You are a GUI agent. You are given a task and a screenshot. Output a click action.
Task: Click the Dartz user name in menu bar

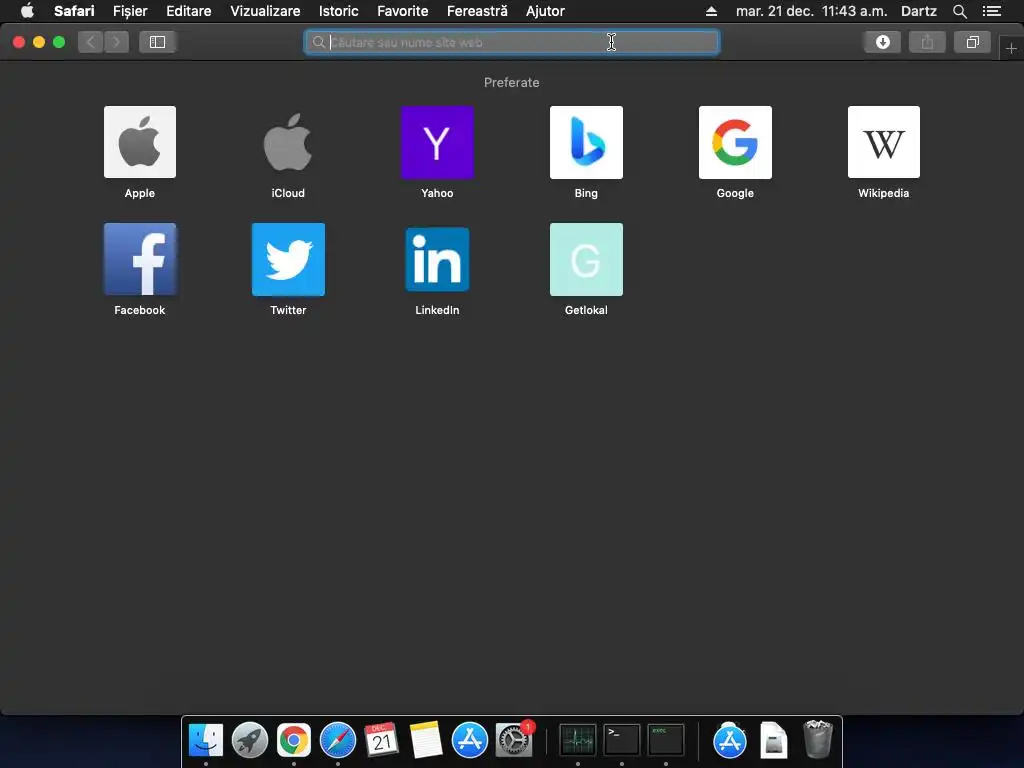pyautogui.click(x=918, y=11)
